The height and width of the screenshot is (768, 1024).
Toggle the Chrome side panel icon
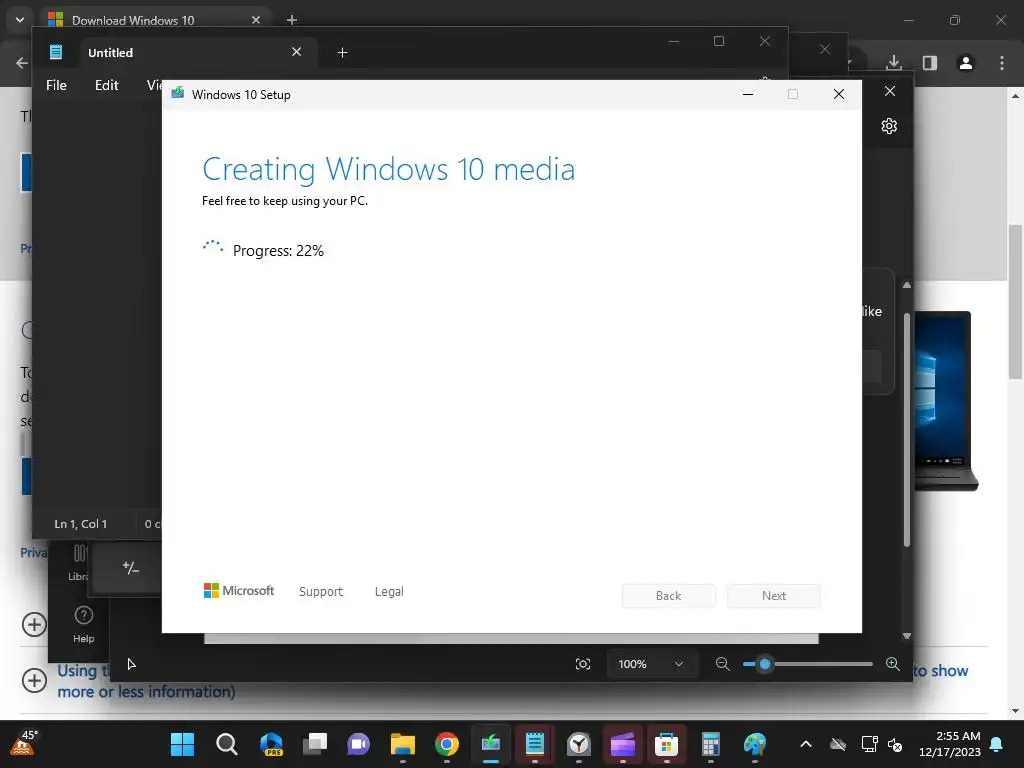click(929, 63)
